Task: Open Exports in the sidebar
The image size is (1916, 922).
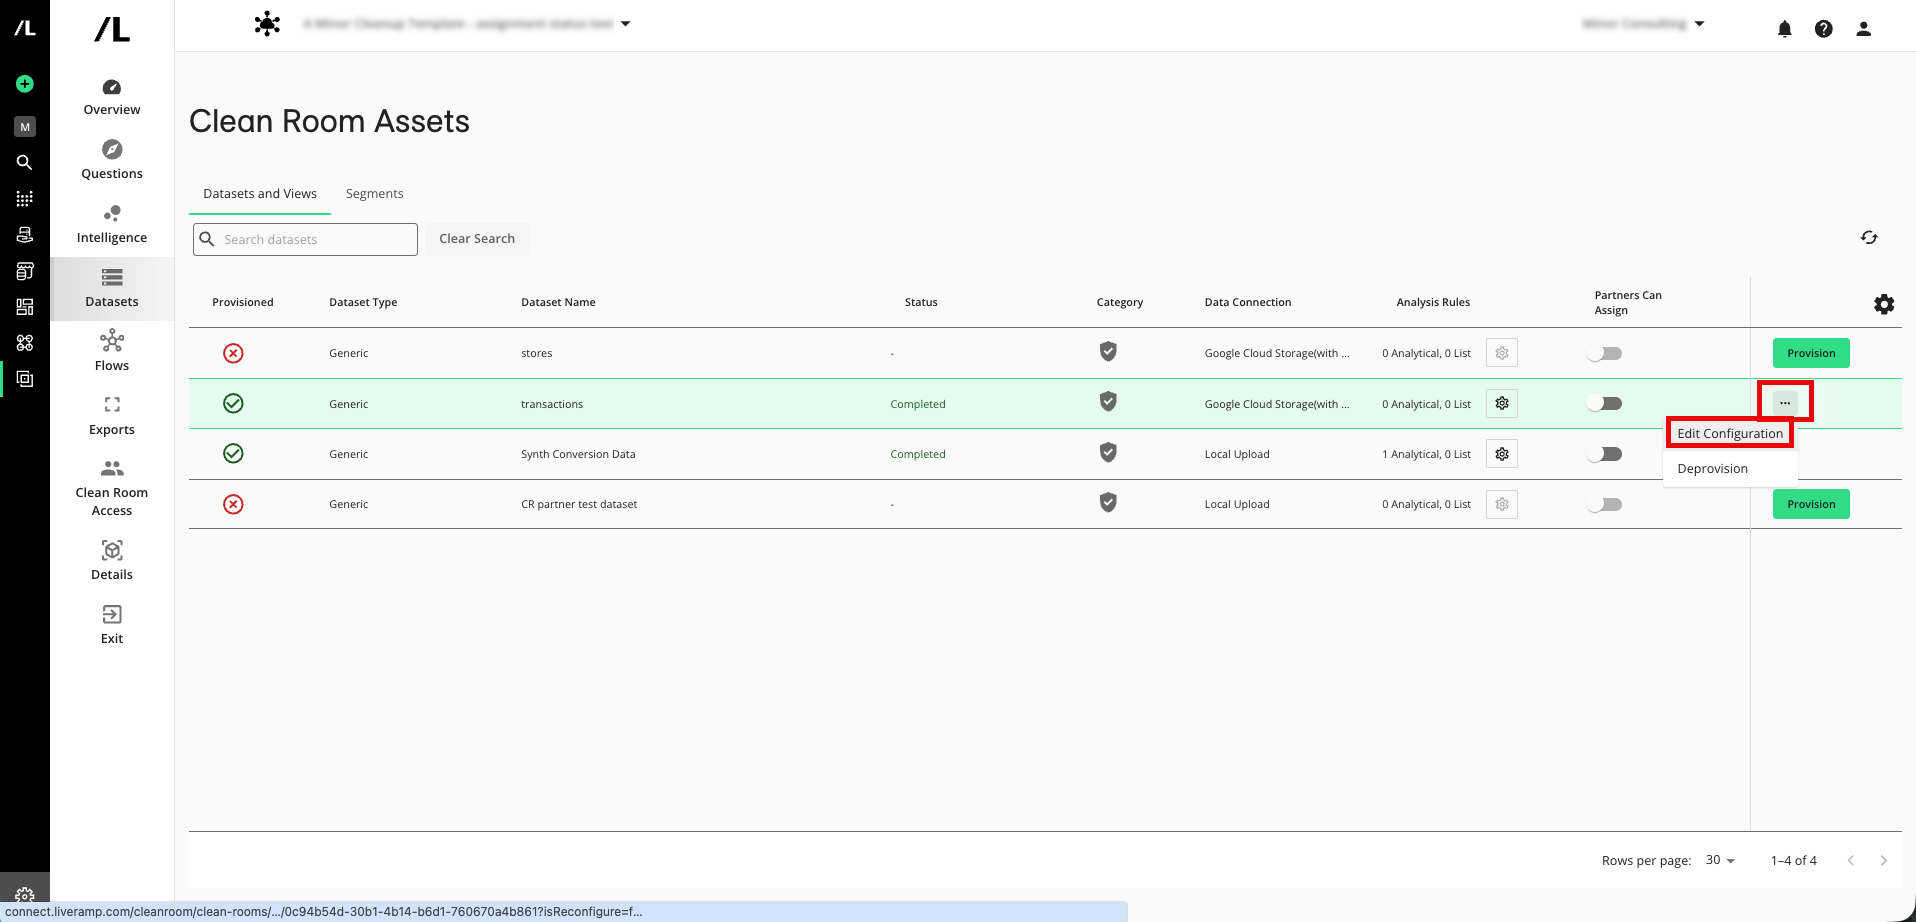Action: 112,417
